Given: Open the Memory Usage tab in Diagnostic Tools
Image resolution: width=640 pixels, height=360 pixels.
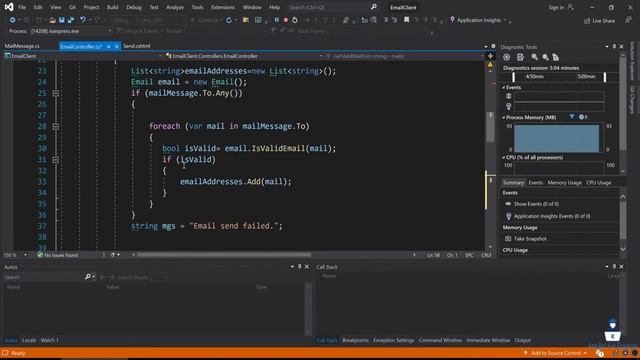Looking at the screenshot, I should [x=564, y=183].
